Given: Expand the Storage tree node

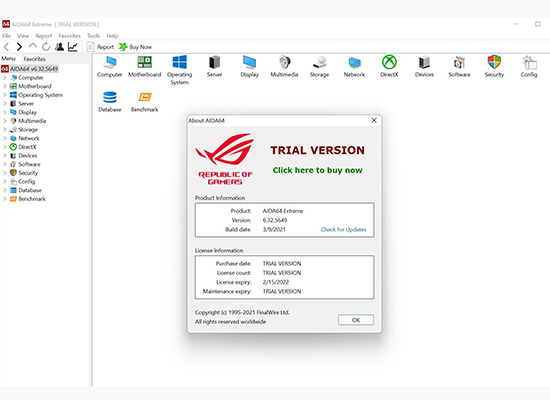Looking at the screenshot, I should (x=5, y=129).
